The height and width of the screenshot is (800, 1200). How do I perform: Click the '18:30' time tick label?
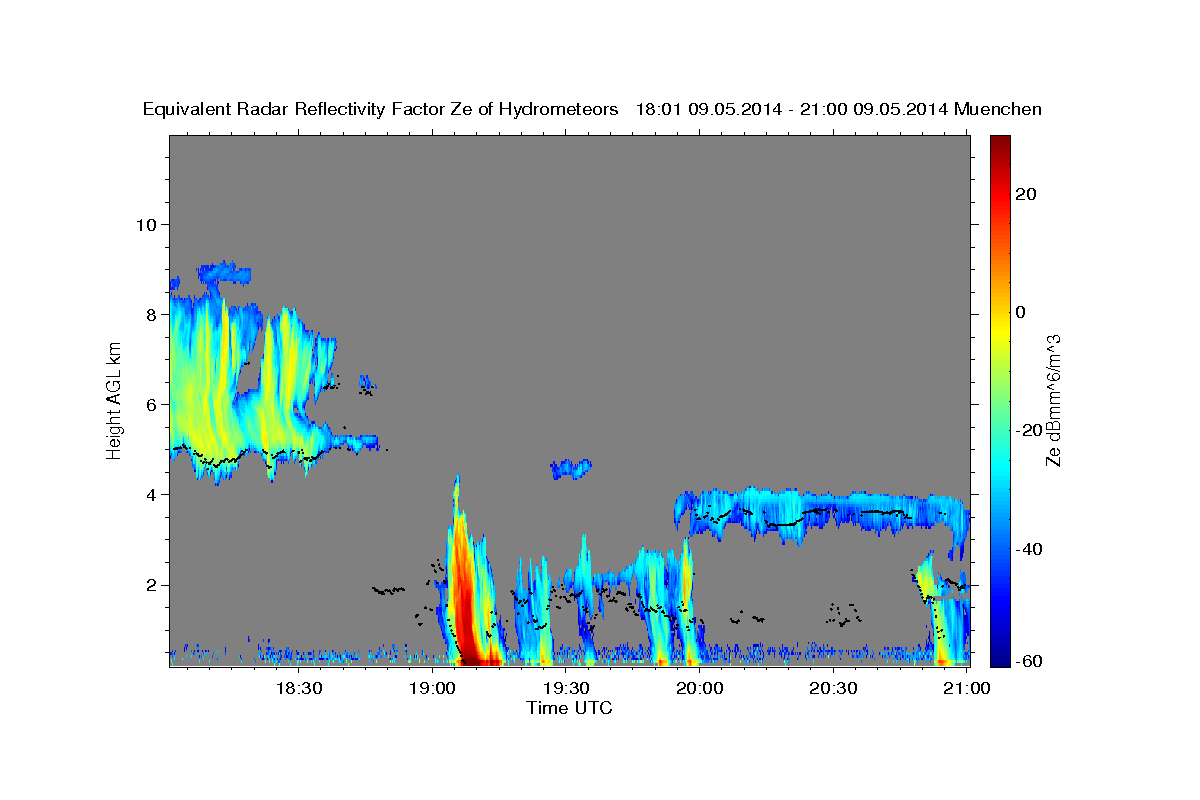point(298,689)
